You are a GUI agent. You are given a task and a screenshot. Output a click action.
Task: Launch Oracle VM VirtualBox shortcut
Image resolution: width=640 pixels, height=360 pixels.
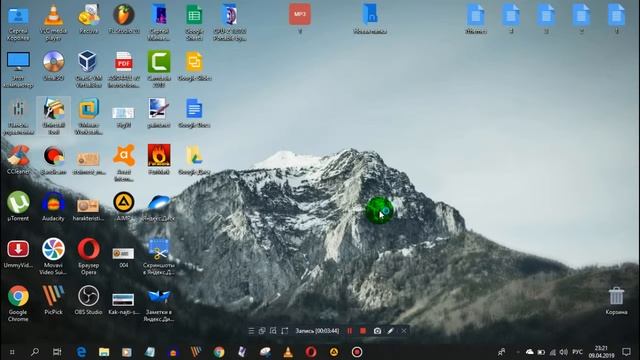tap(89, 69)
